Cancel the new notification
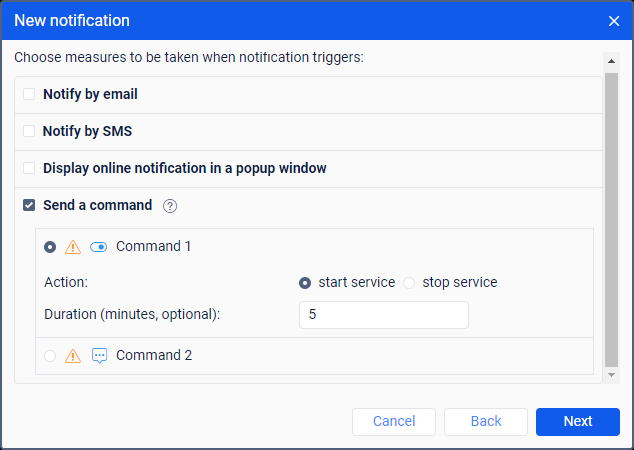Image resolution: width=634 pixels, height=450 pixels. (x=393, y=421)
